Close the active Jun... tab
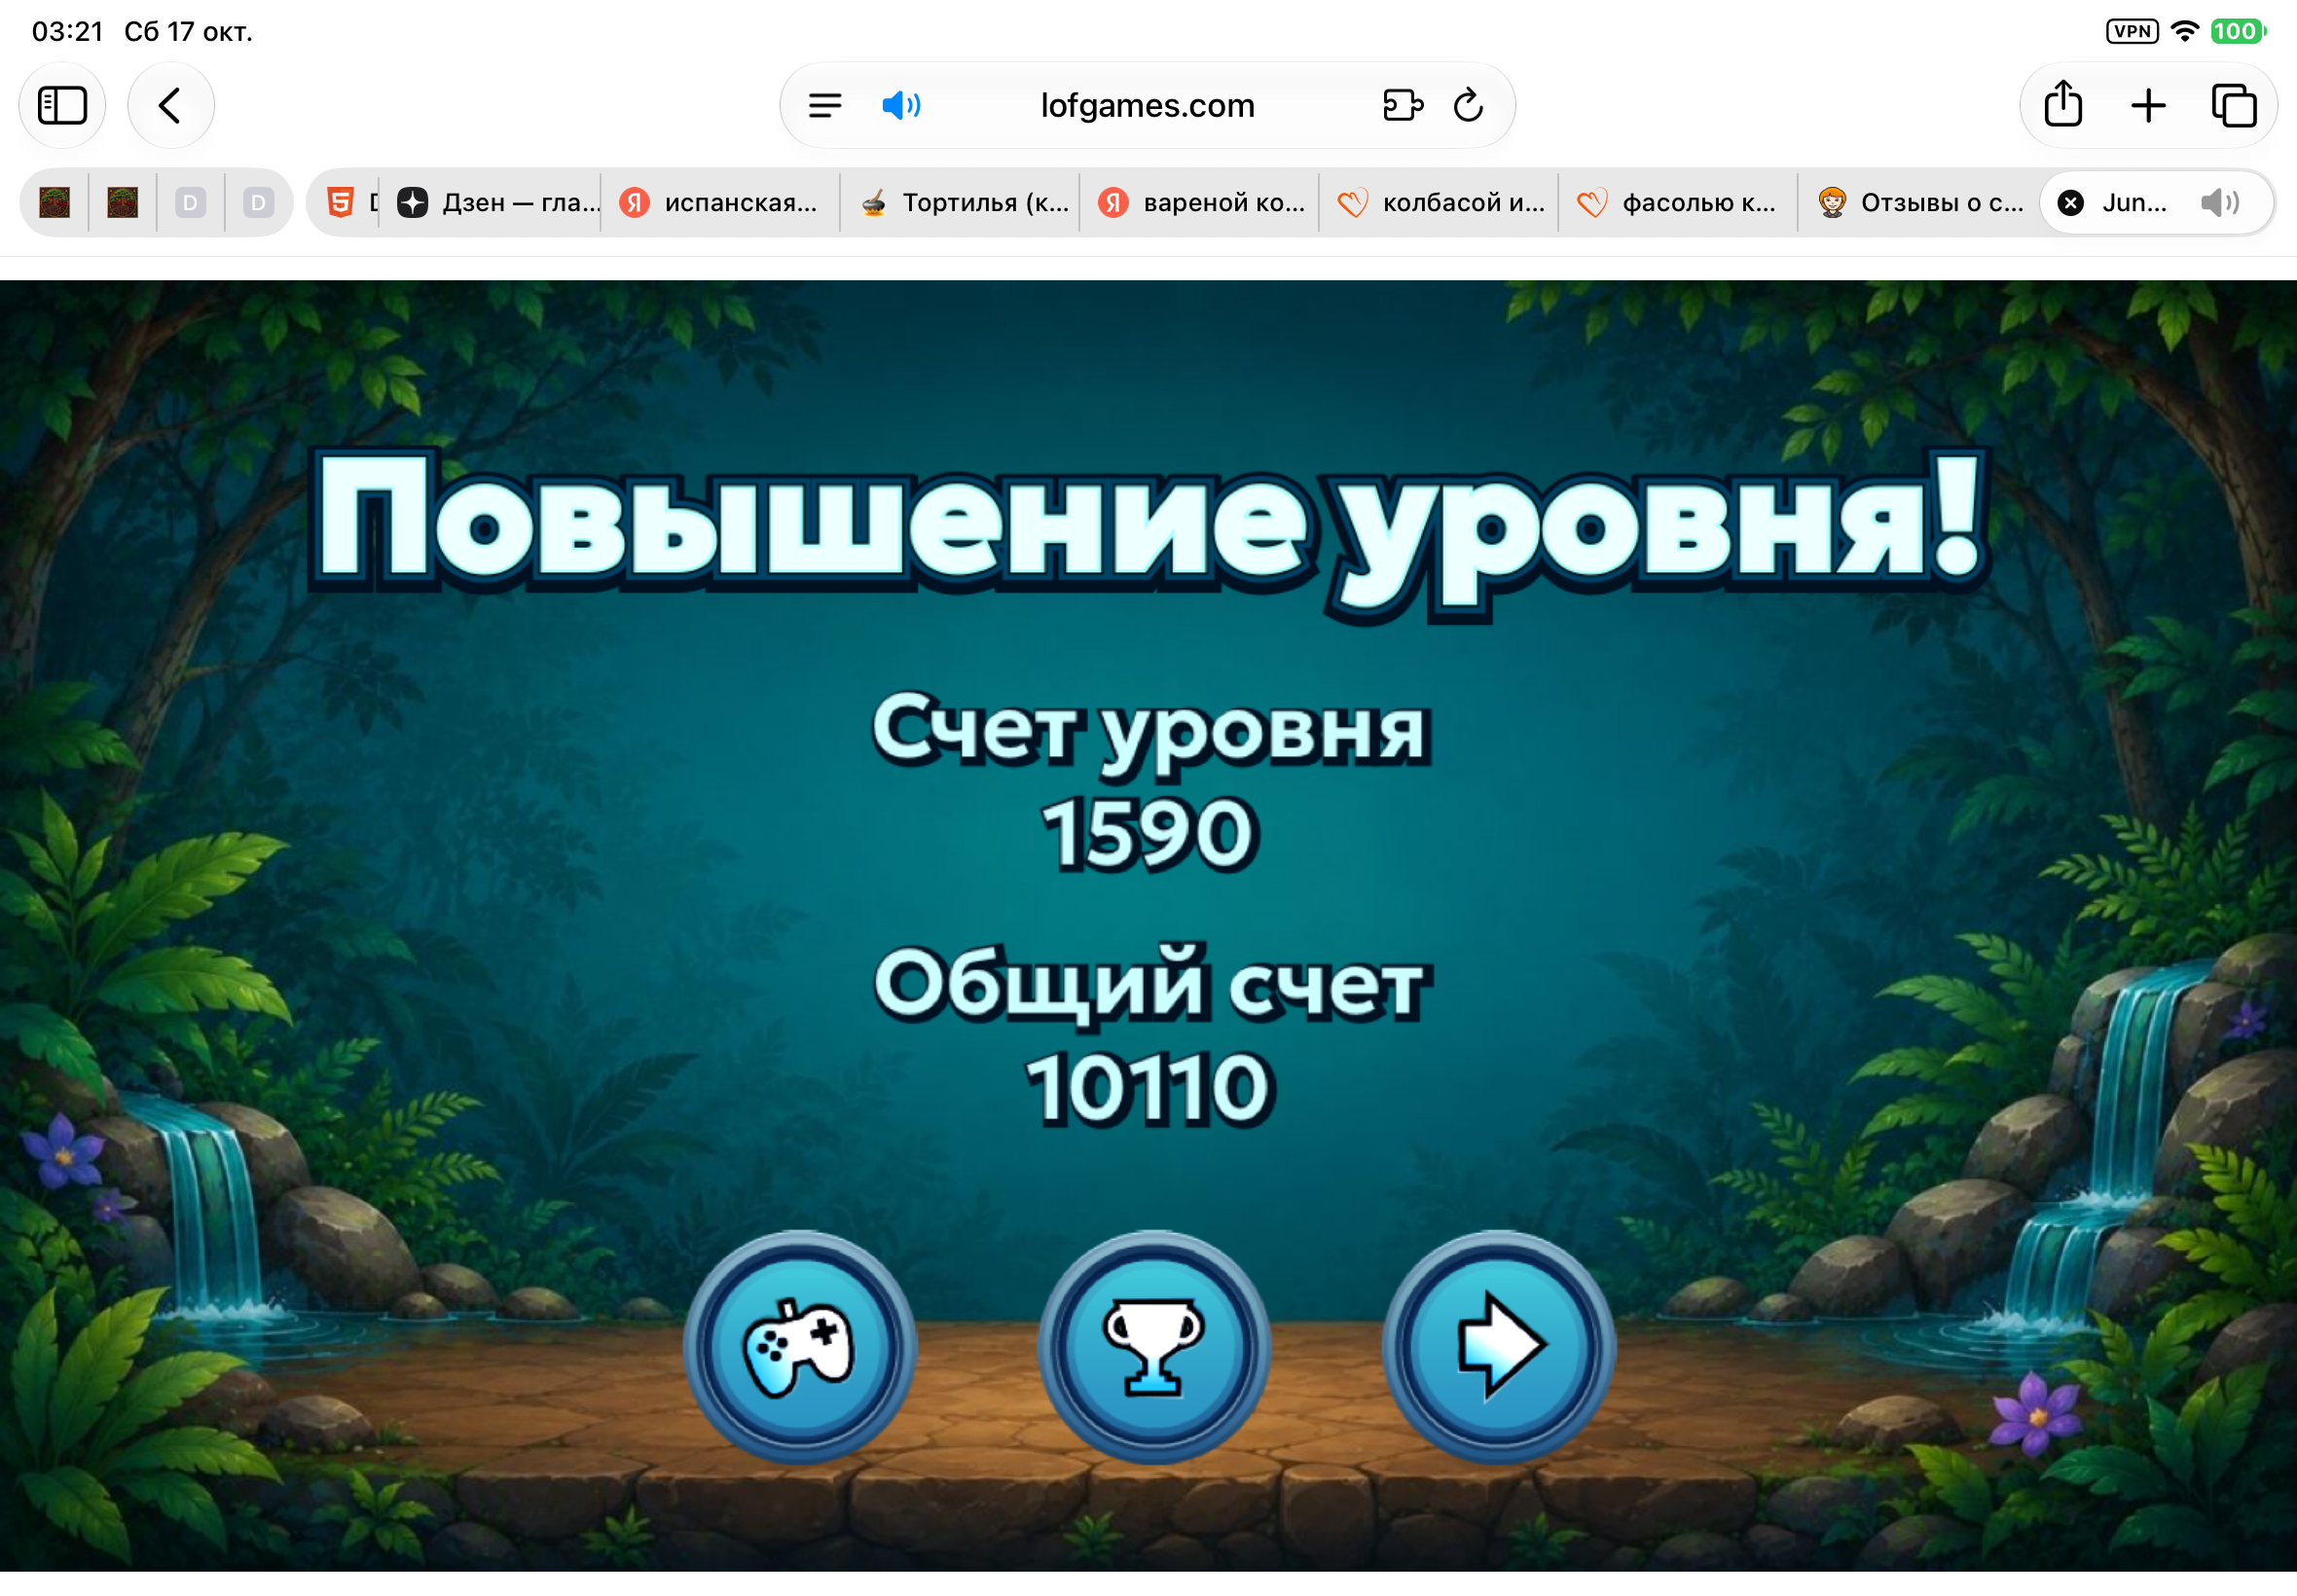 [2070, 203]
